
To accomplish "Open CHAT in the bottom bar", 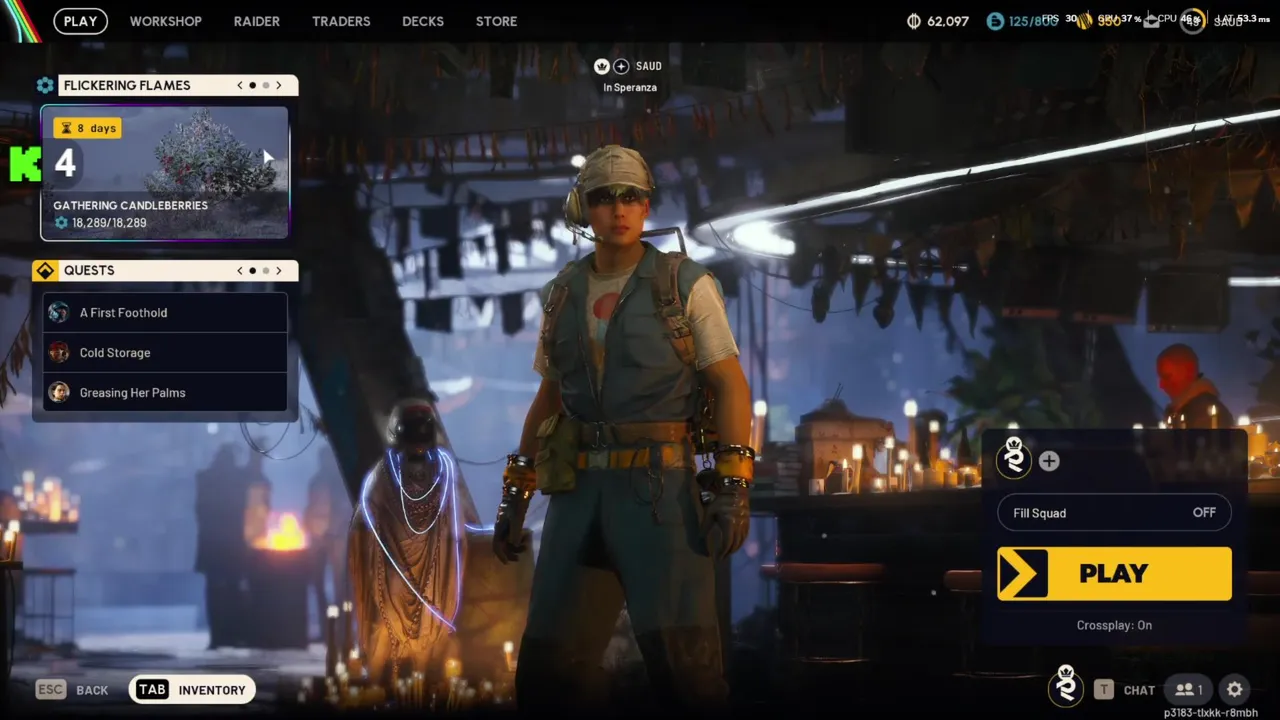I will (1139, 690).
